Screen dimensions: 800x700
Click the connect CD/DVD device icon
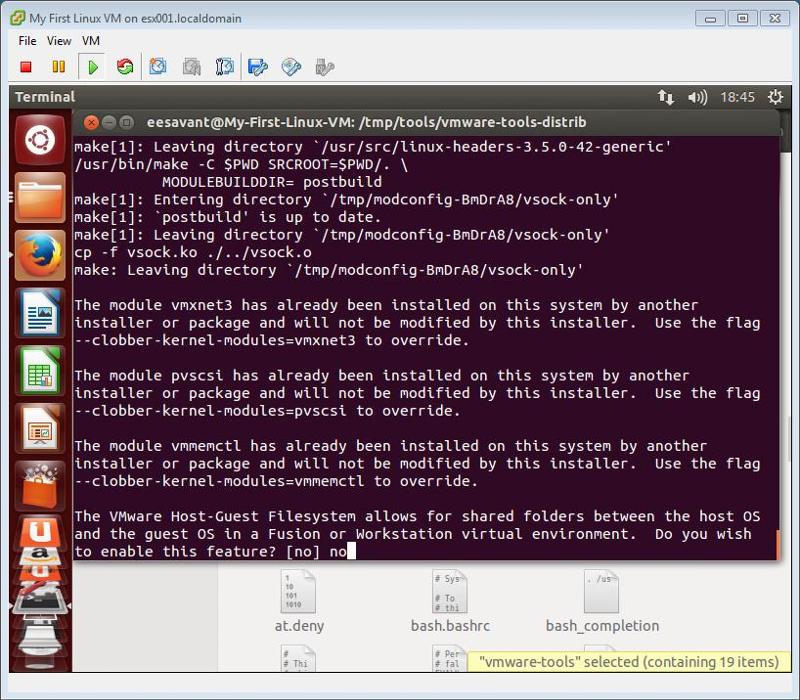point(291,66)
